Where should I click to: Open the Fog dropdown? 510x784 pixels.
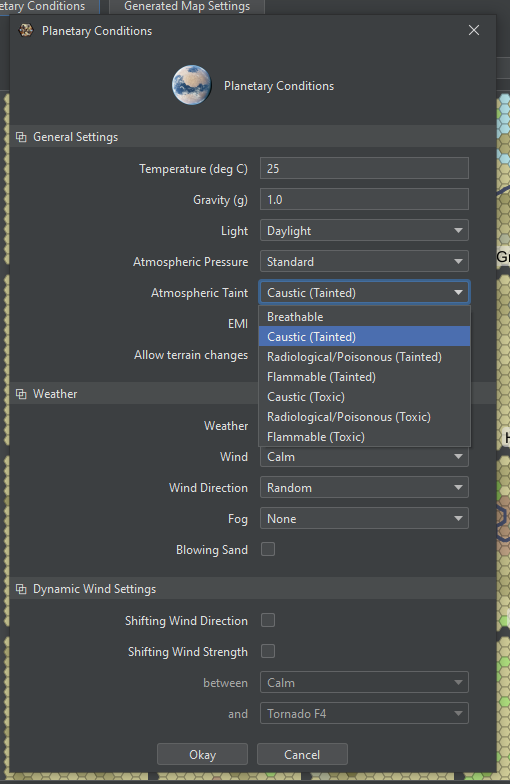[x=364, y=518]
